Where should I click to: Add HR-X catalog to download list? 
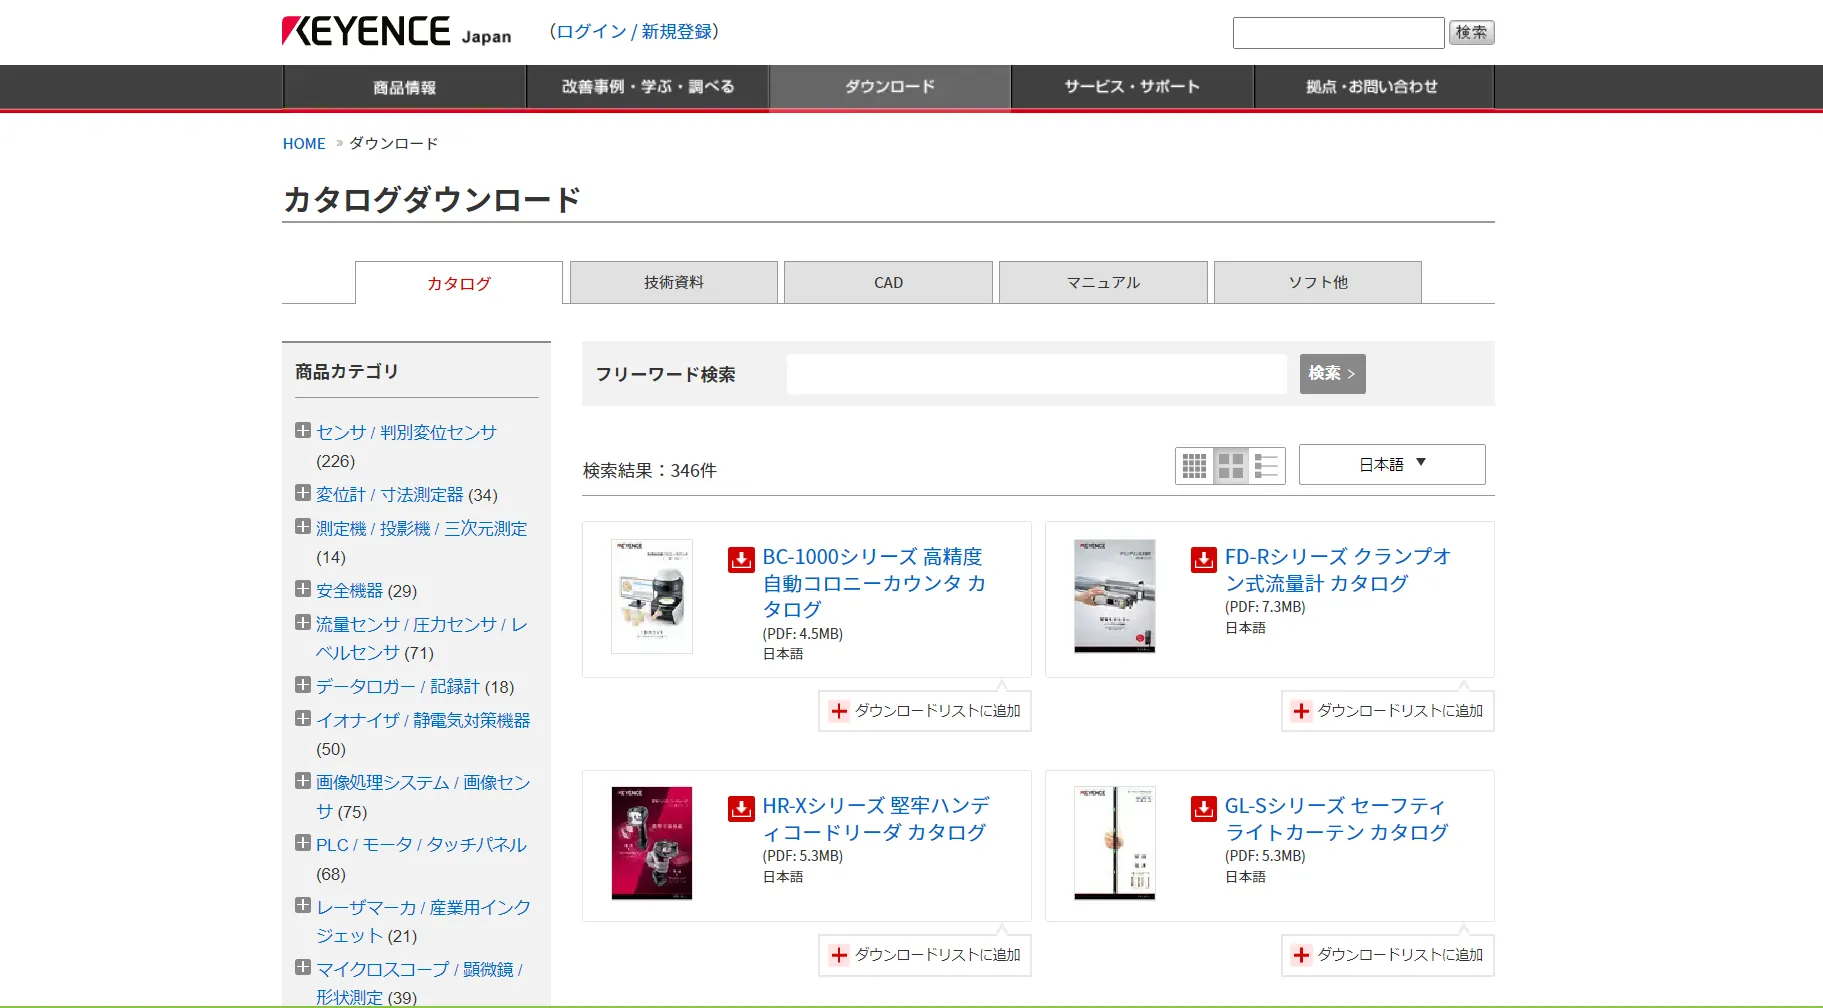[925, 955]
